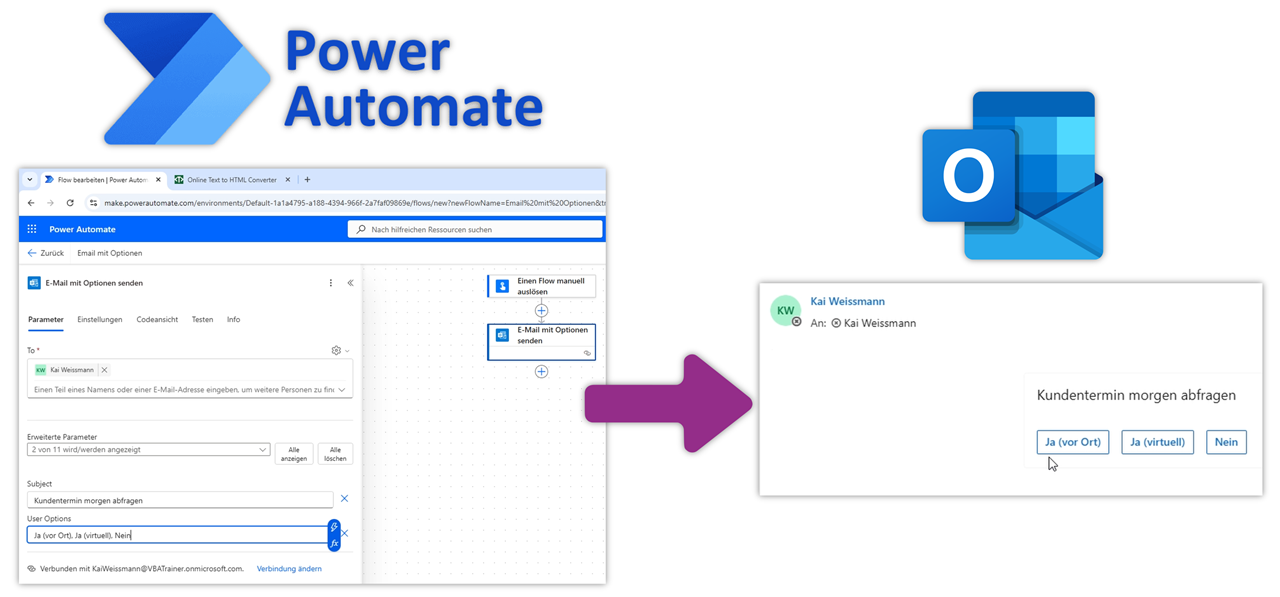Click sender name Kai Weissmann in email
This screenshot has width=1280, height=597.
click(x=847, y=301)
